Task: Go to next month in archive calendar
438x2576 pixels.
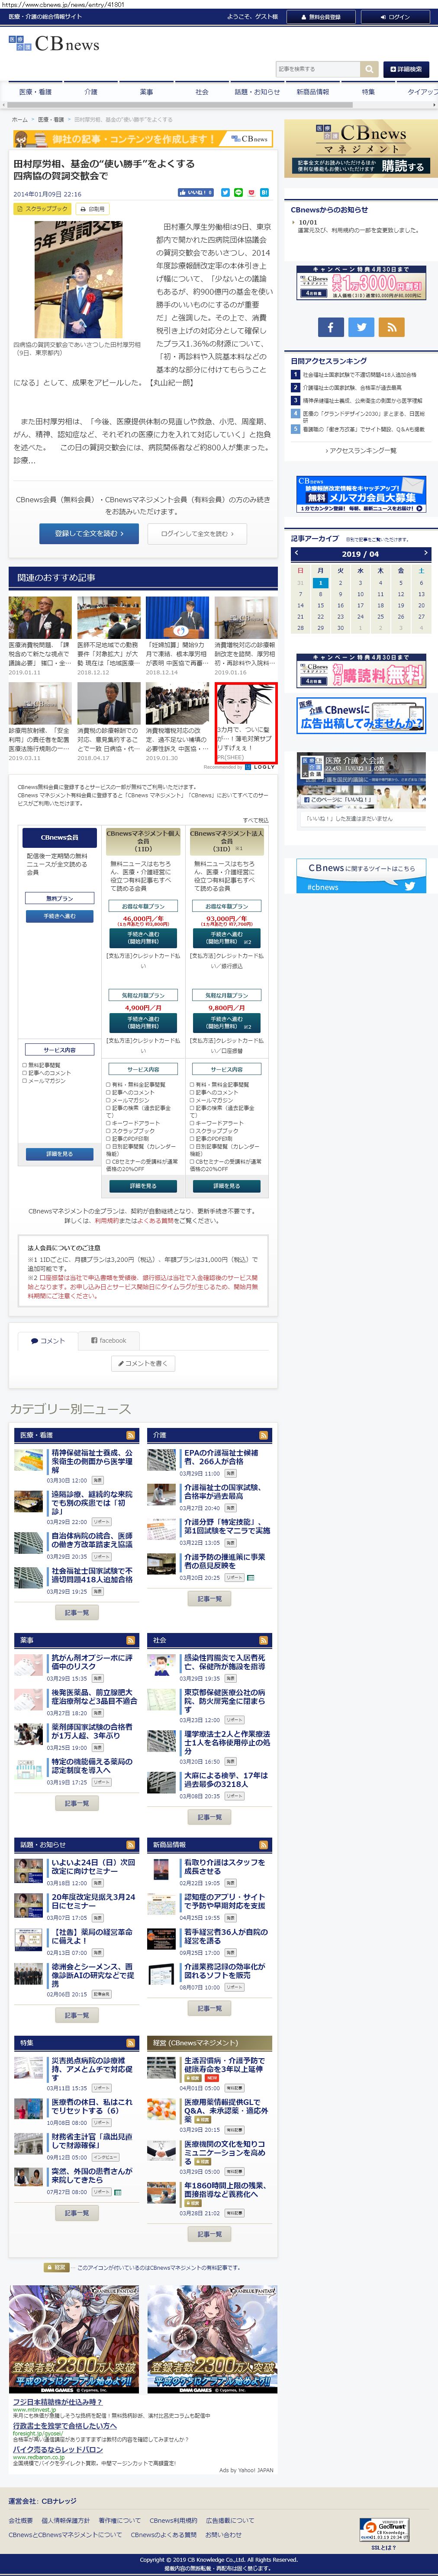Action: [425, 553]
